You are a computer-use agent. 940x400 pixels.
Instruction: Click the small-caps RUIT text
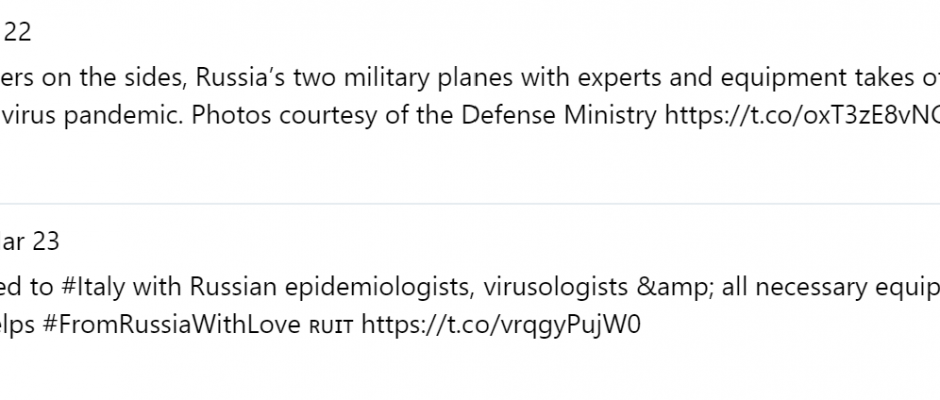point(331,327)
